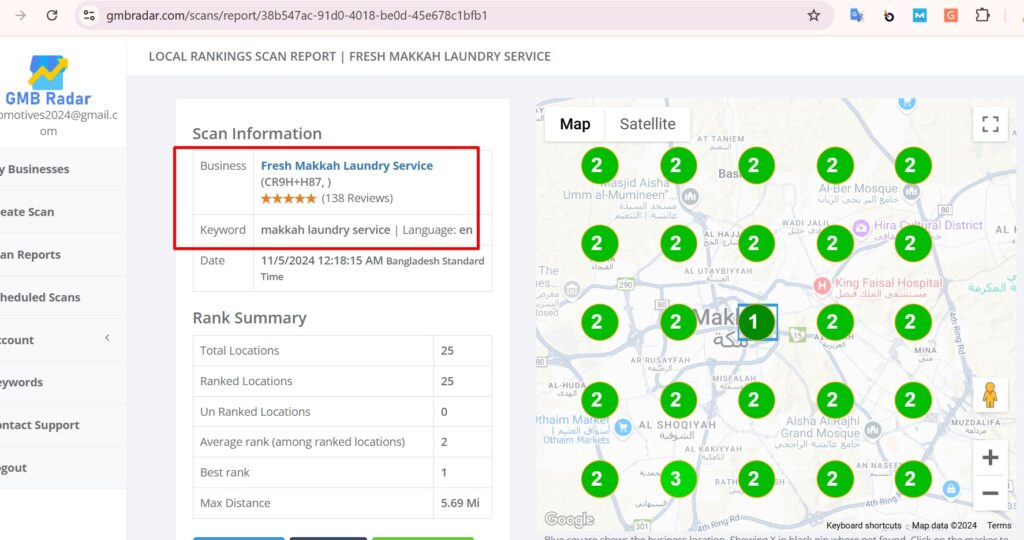Select the Street View pegman

point(990,395)
